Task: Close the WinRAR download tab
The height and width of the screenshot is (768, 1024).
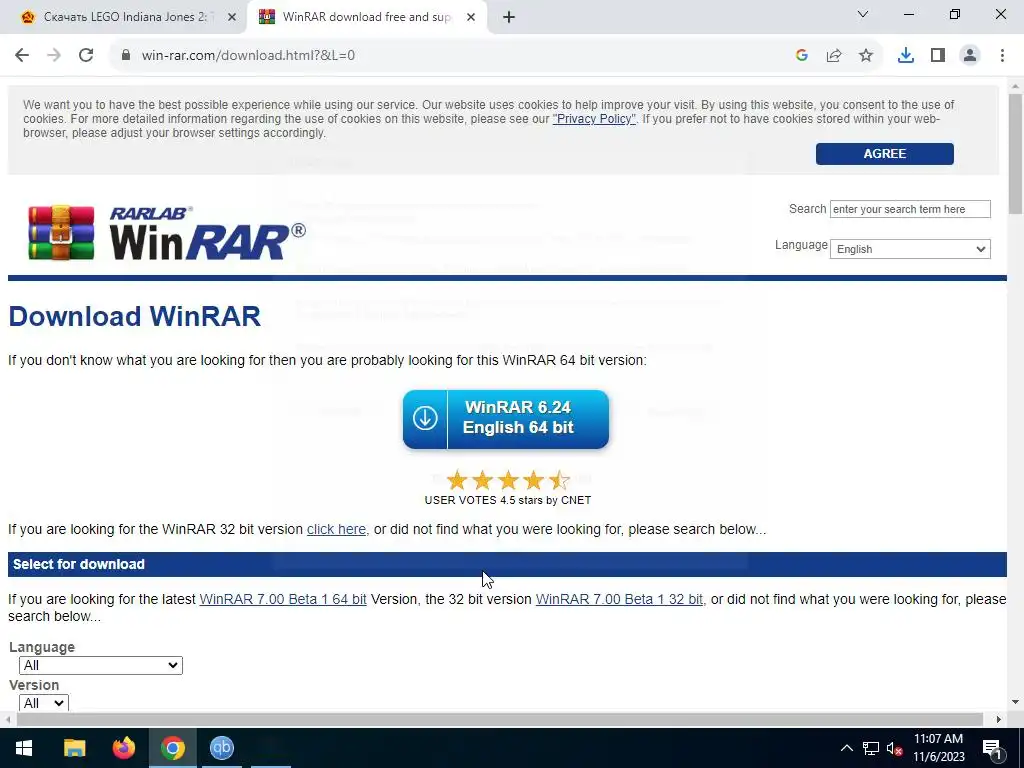Action: 471,17
